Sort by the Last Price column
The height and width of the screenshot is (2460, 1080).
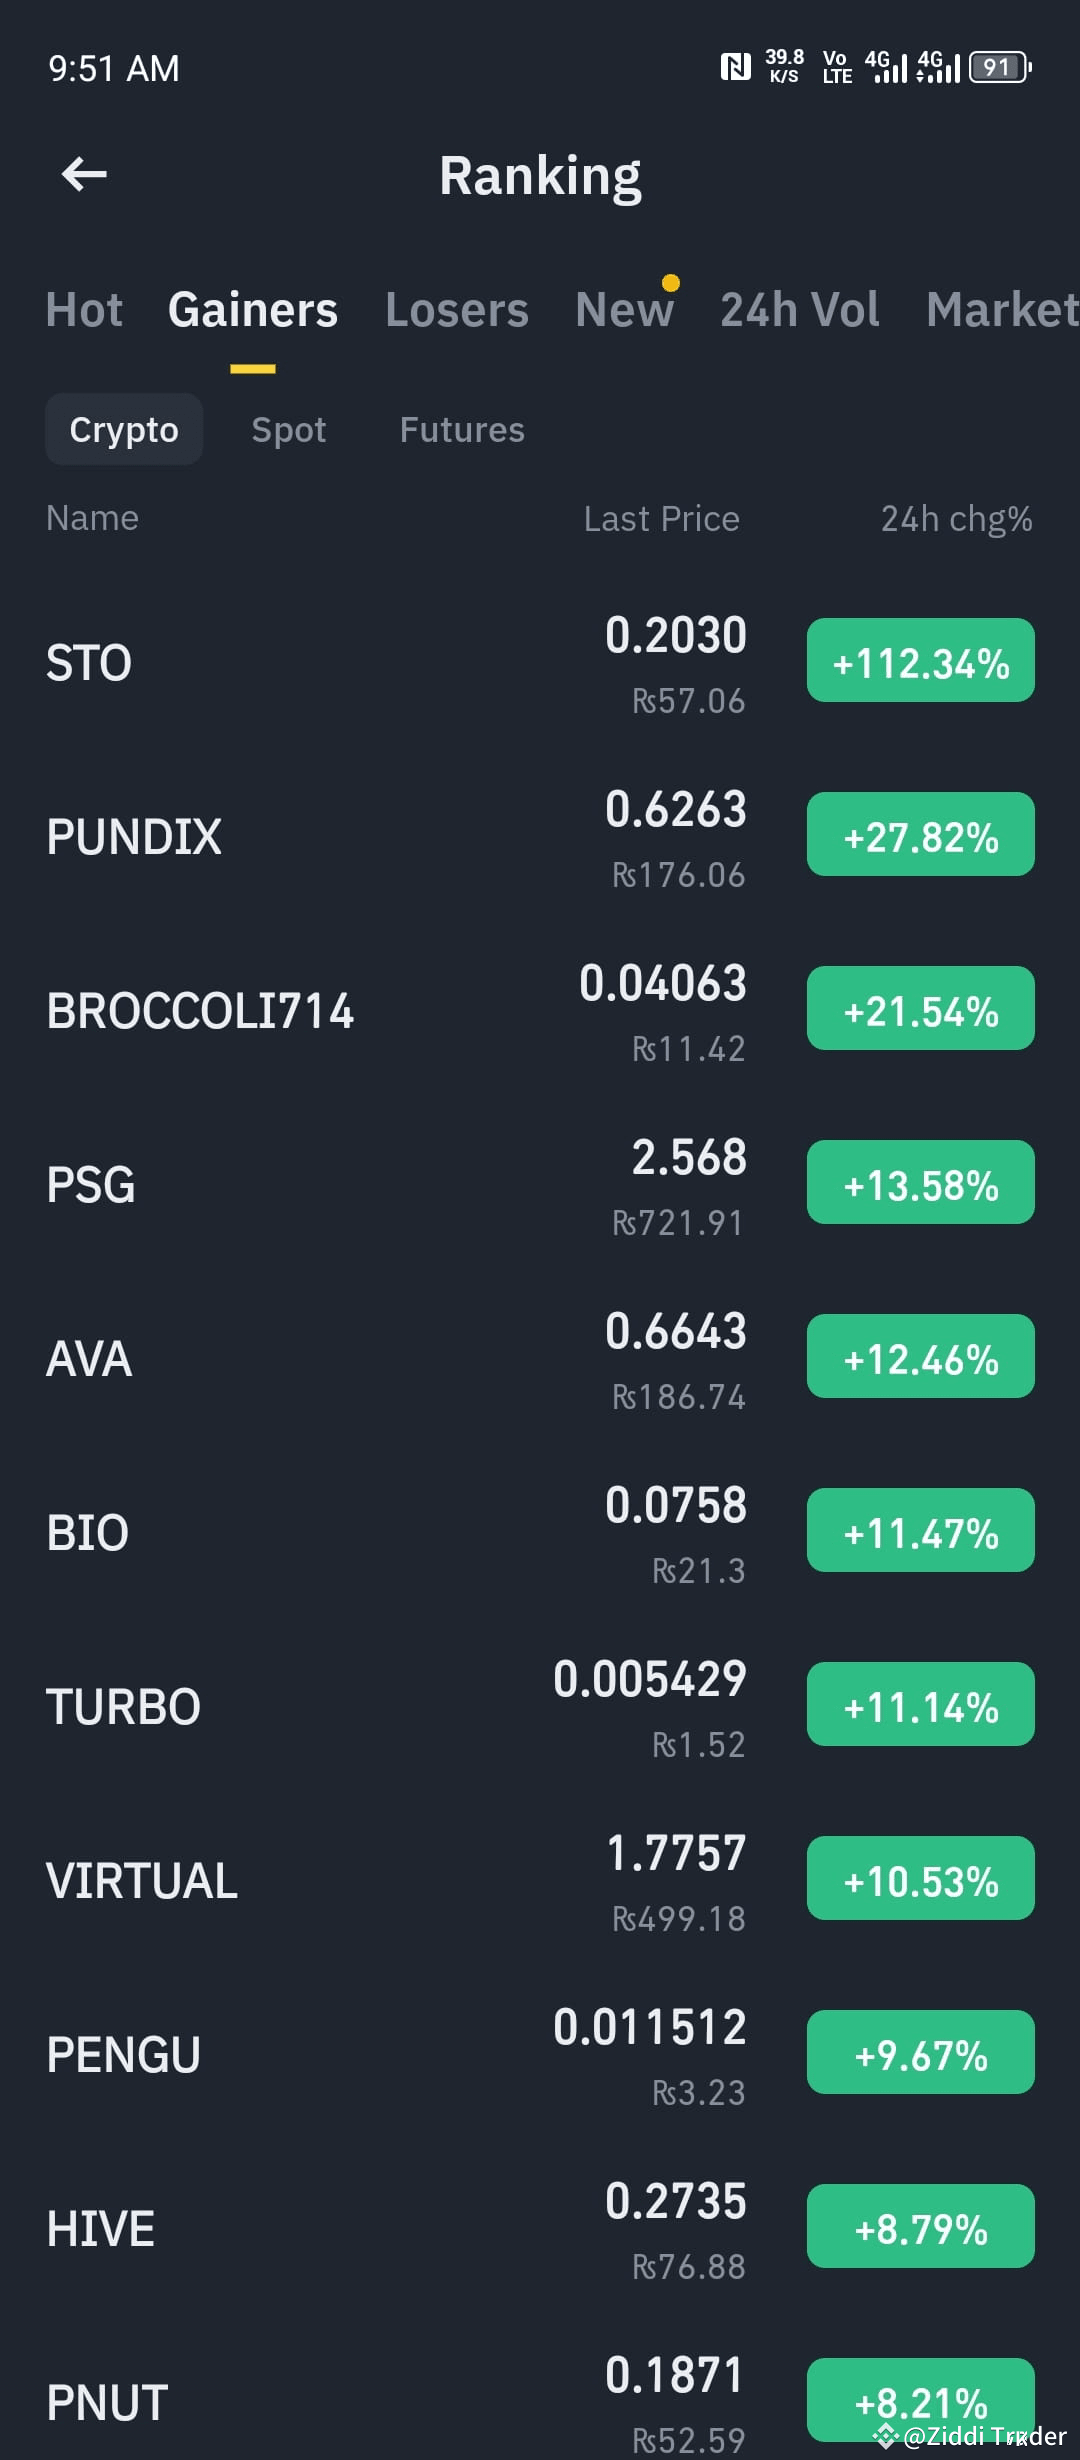(662, 519)
